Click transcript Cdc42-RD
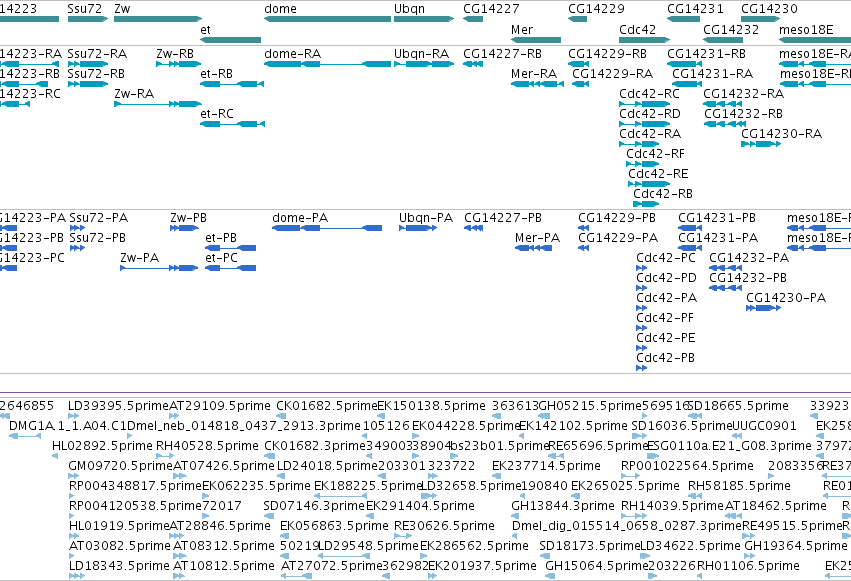 [645, 124]
